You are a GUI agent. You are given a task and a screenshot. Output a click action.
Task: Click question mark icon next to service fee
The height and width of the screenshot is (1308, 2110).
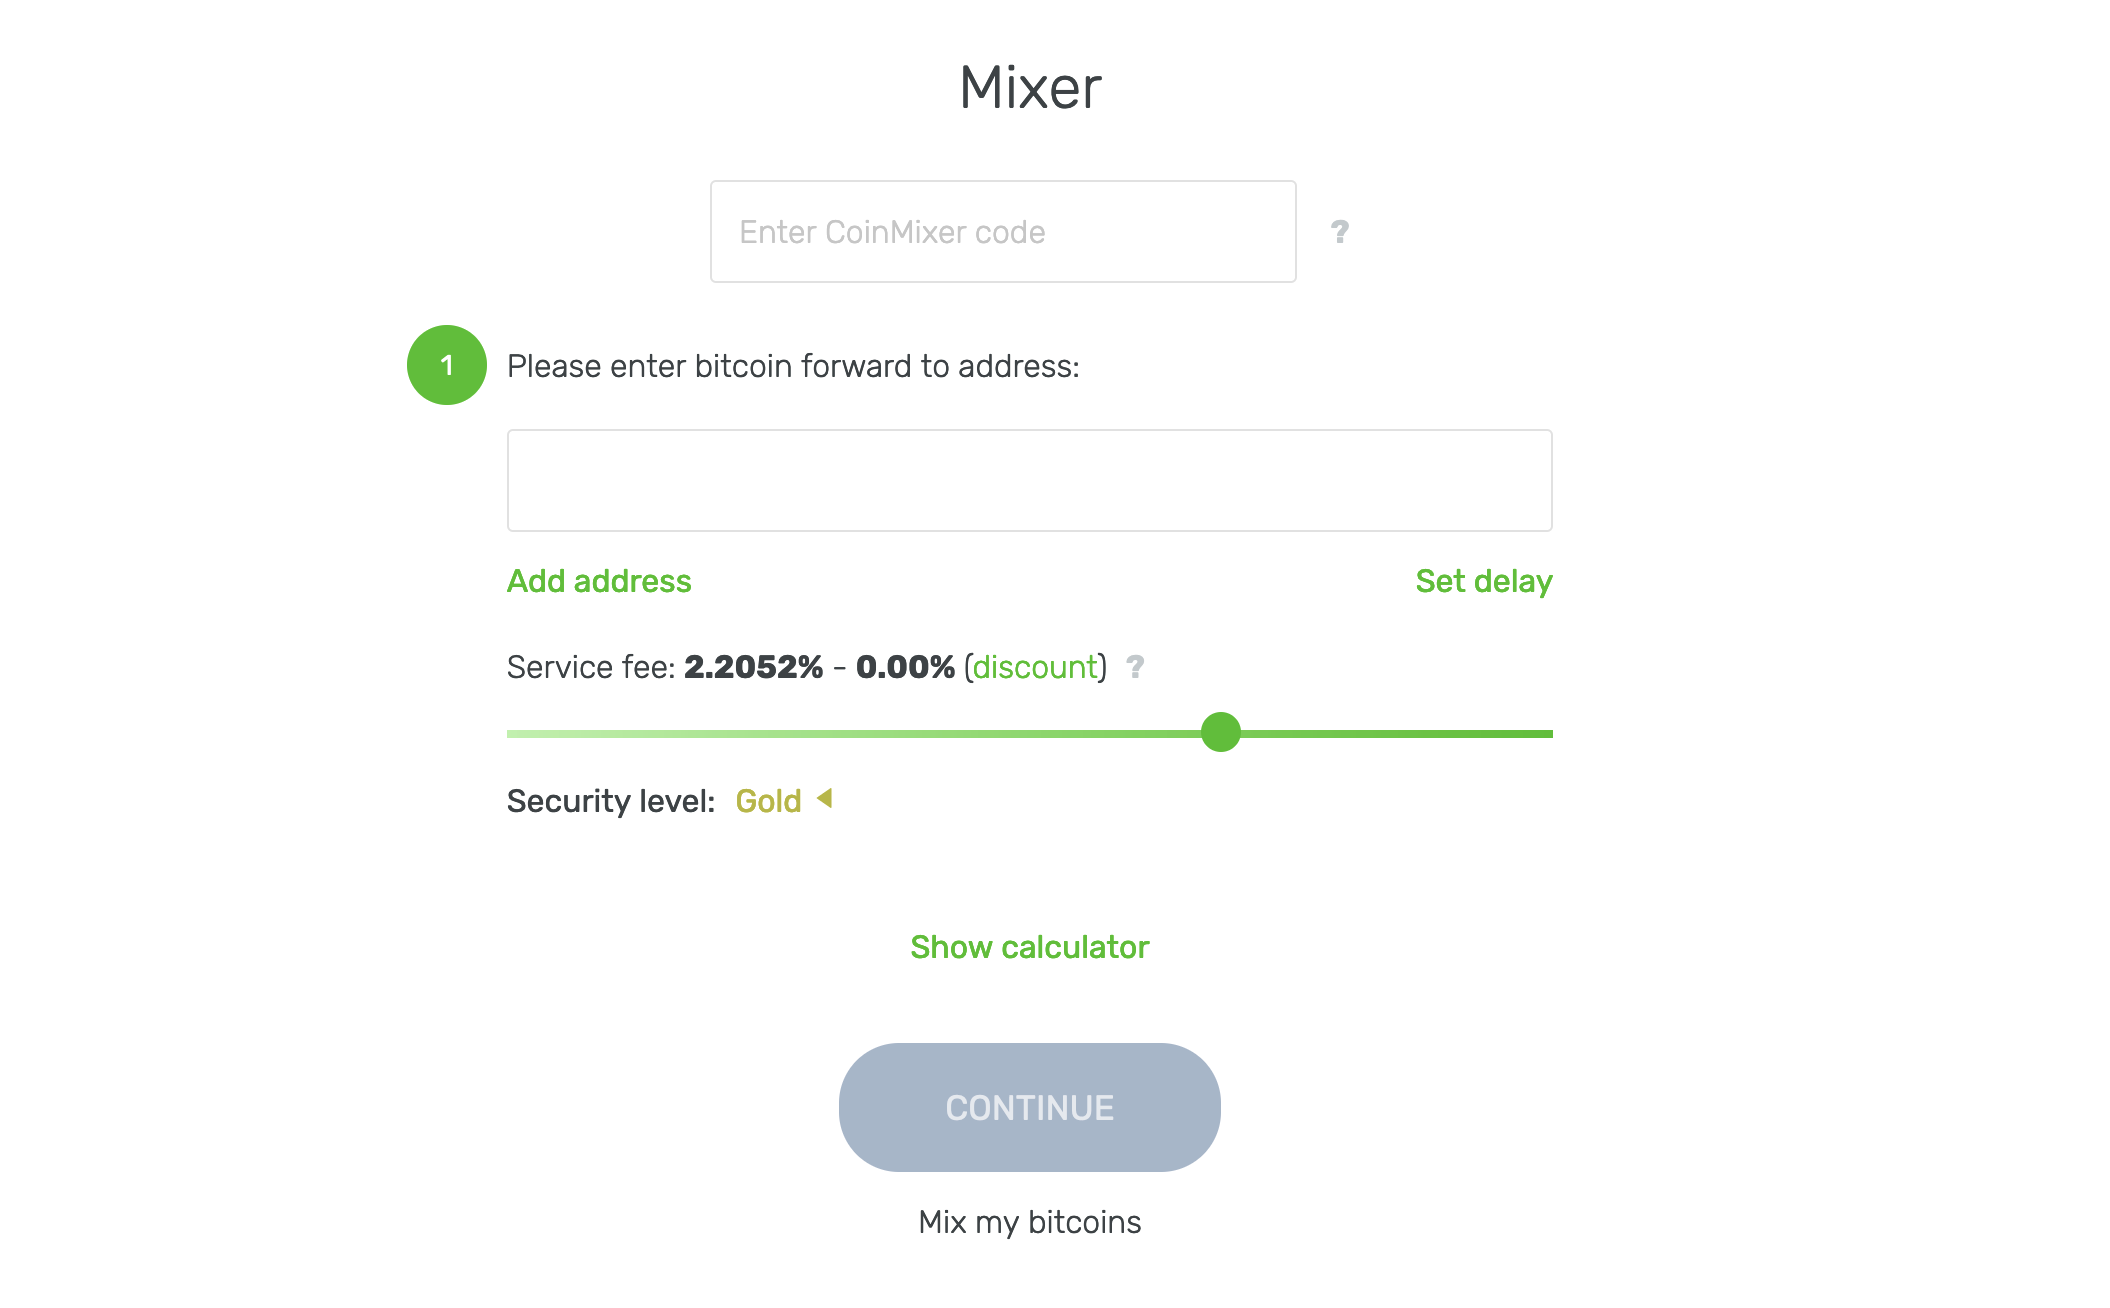point(1135,666)
